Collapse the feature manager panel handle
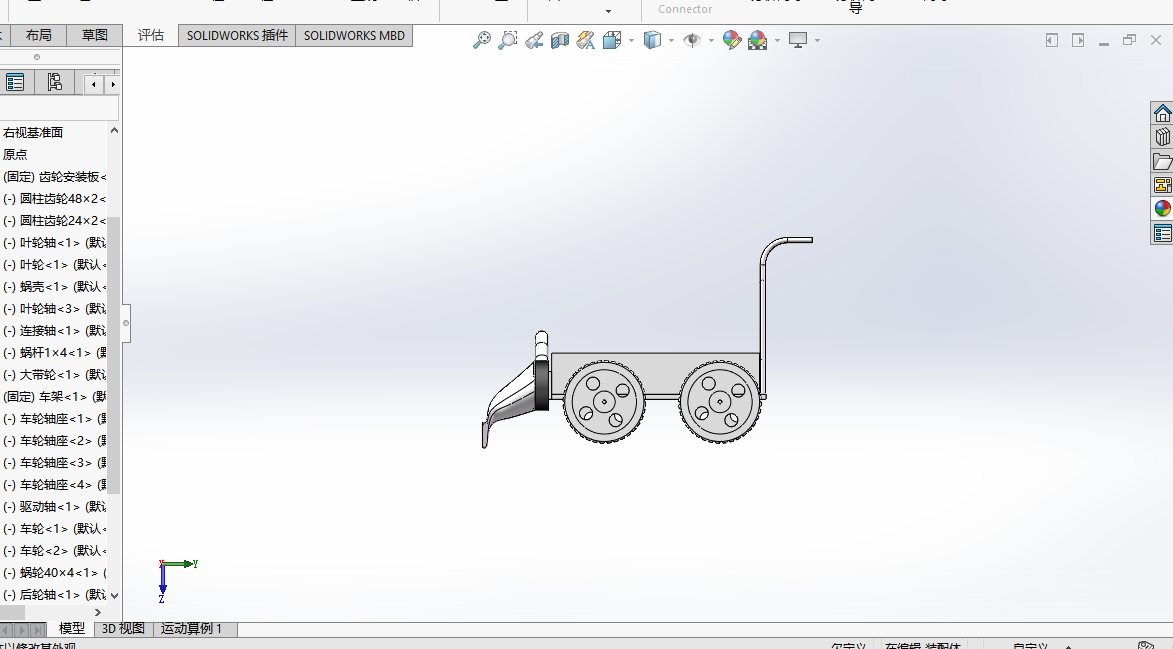 tap(126, 323)
